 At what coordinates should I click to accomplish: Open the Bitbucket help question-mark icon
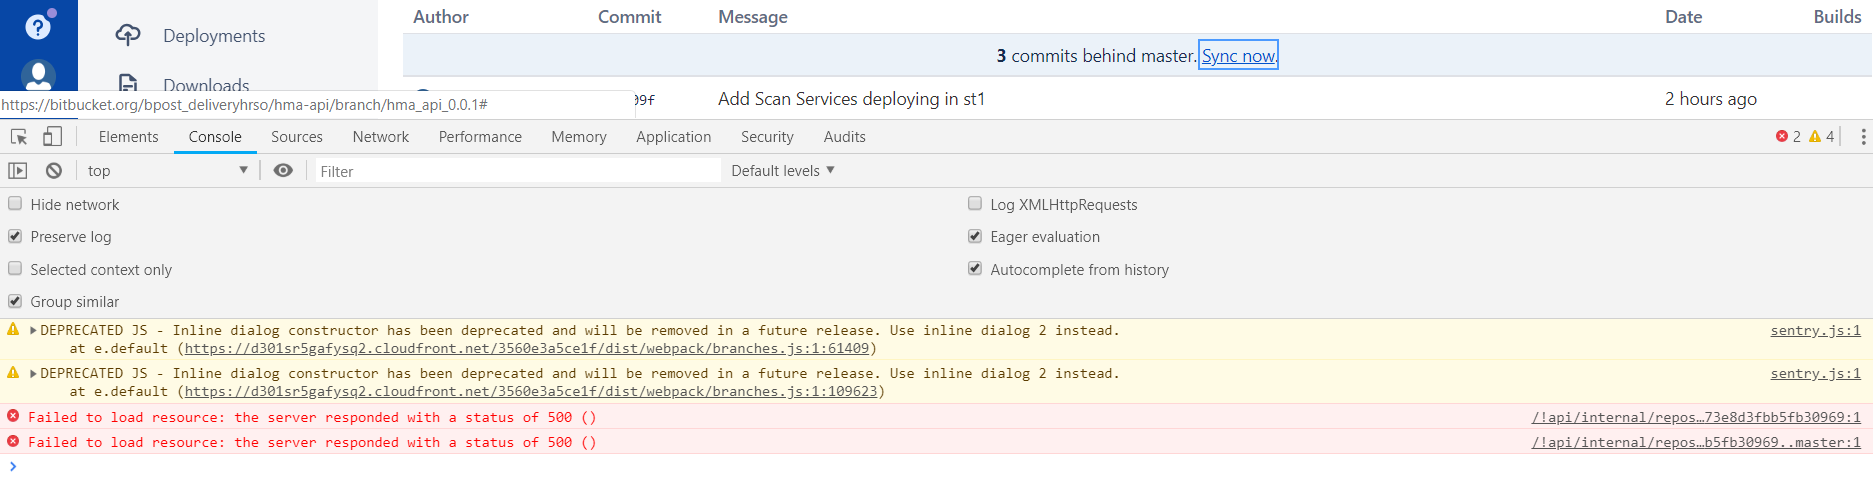[38, 27]
